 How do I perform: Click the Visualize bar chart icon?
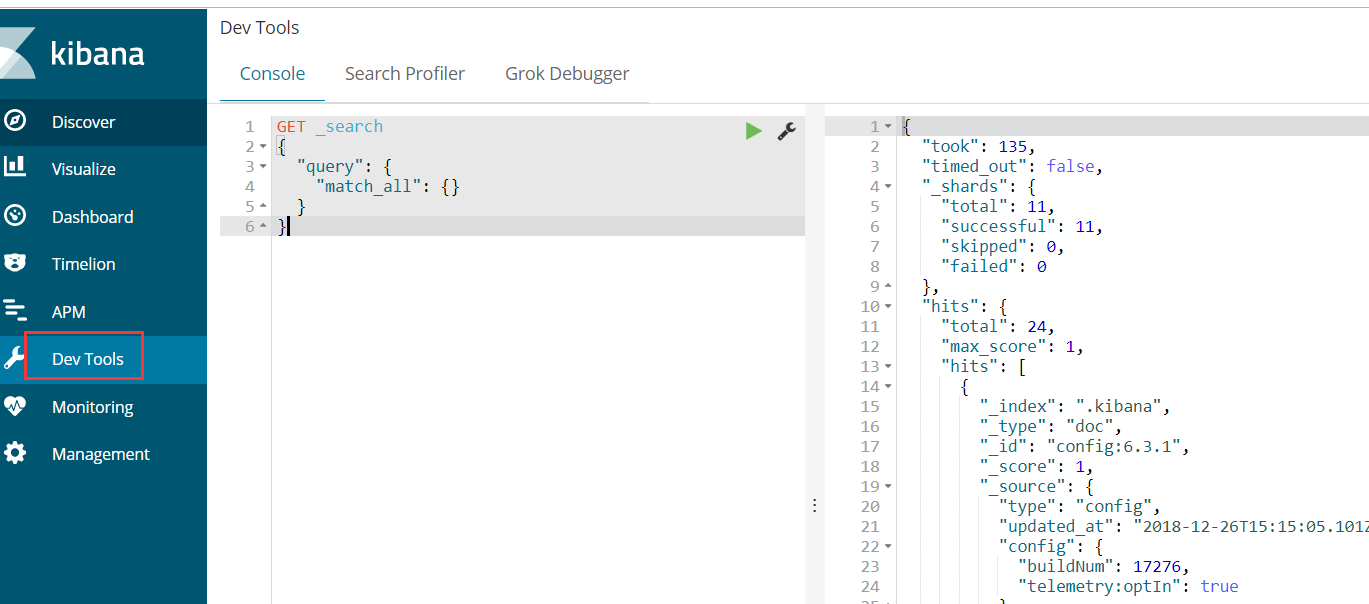15,168
